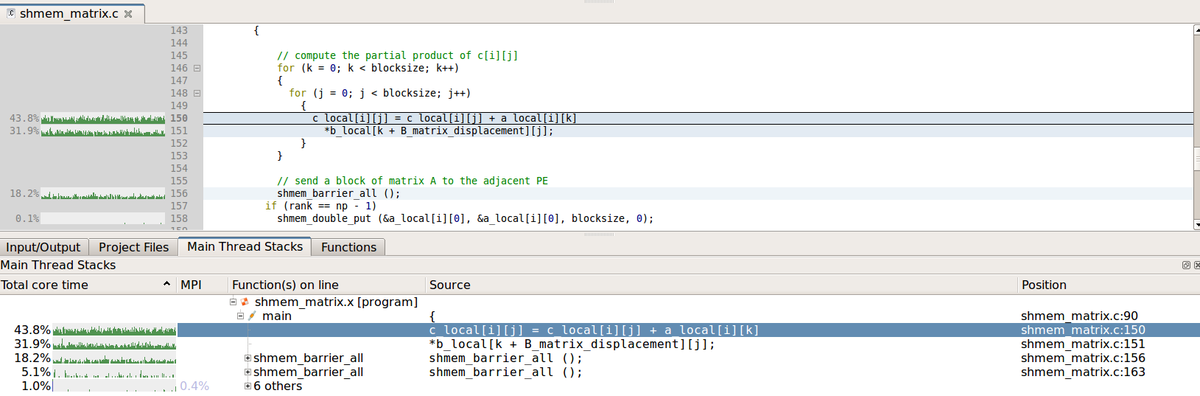Click the C file icon on shmem_matrix.c tab

(x=11, y=13)
